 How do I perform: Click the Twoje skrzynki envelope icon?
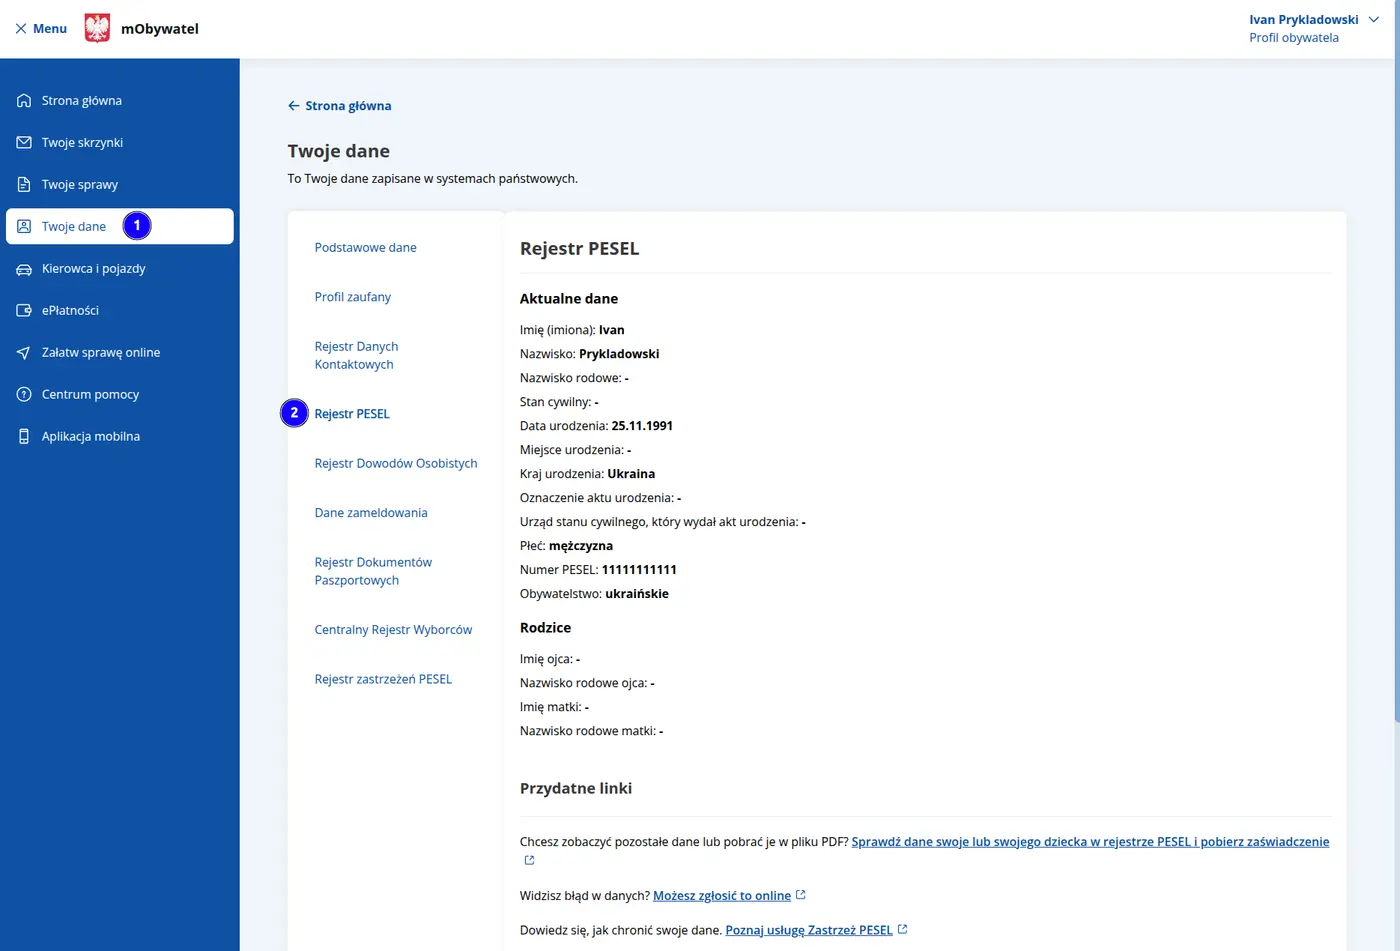click(24, 143)
